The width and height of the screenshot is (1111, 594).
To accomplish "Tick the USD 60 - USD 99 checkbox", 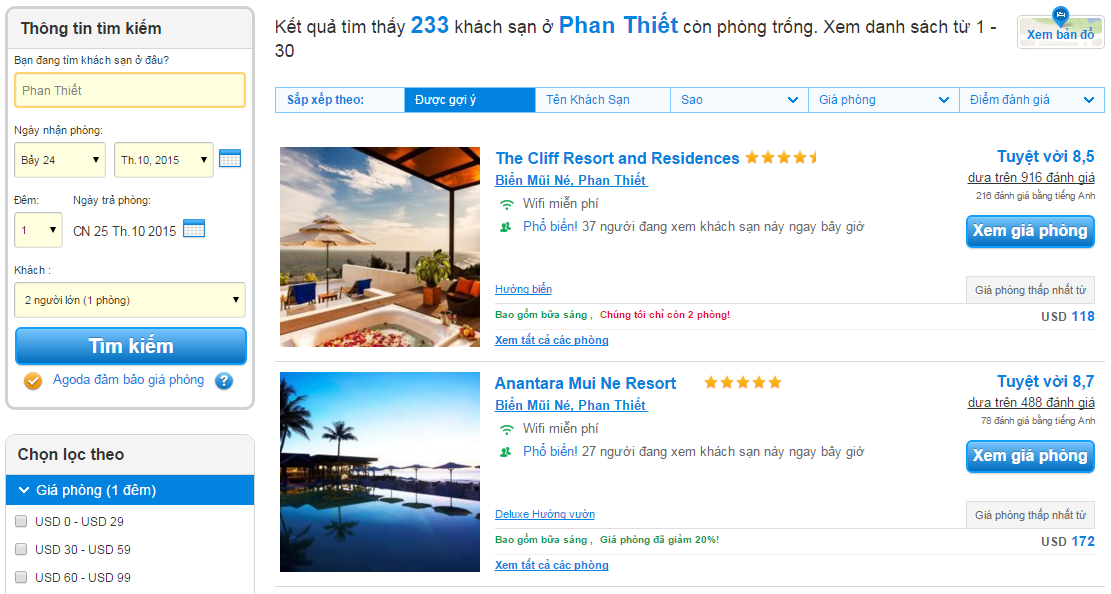I will click(x=21, y=577).
